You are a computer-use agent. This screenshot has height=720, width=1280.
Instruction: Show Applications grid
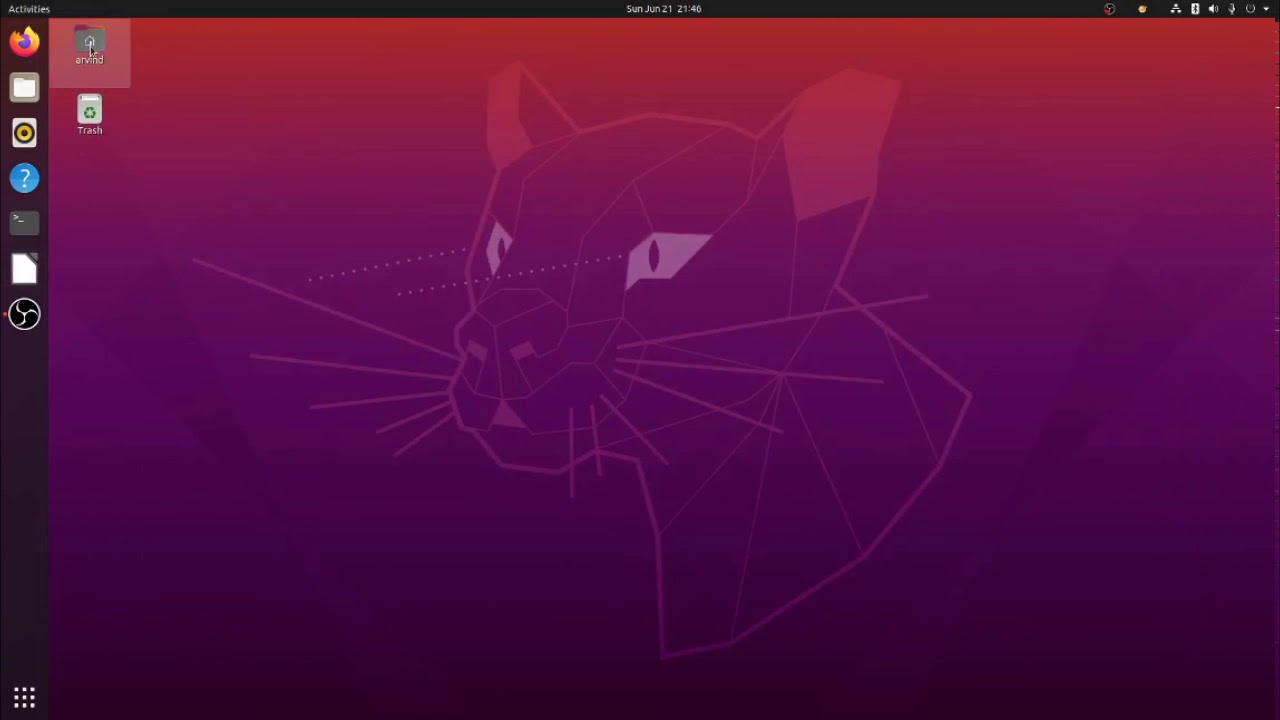point(24,697)
